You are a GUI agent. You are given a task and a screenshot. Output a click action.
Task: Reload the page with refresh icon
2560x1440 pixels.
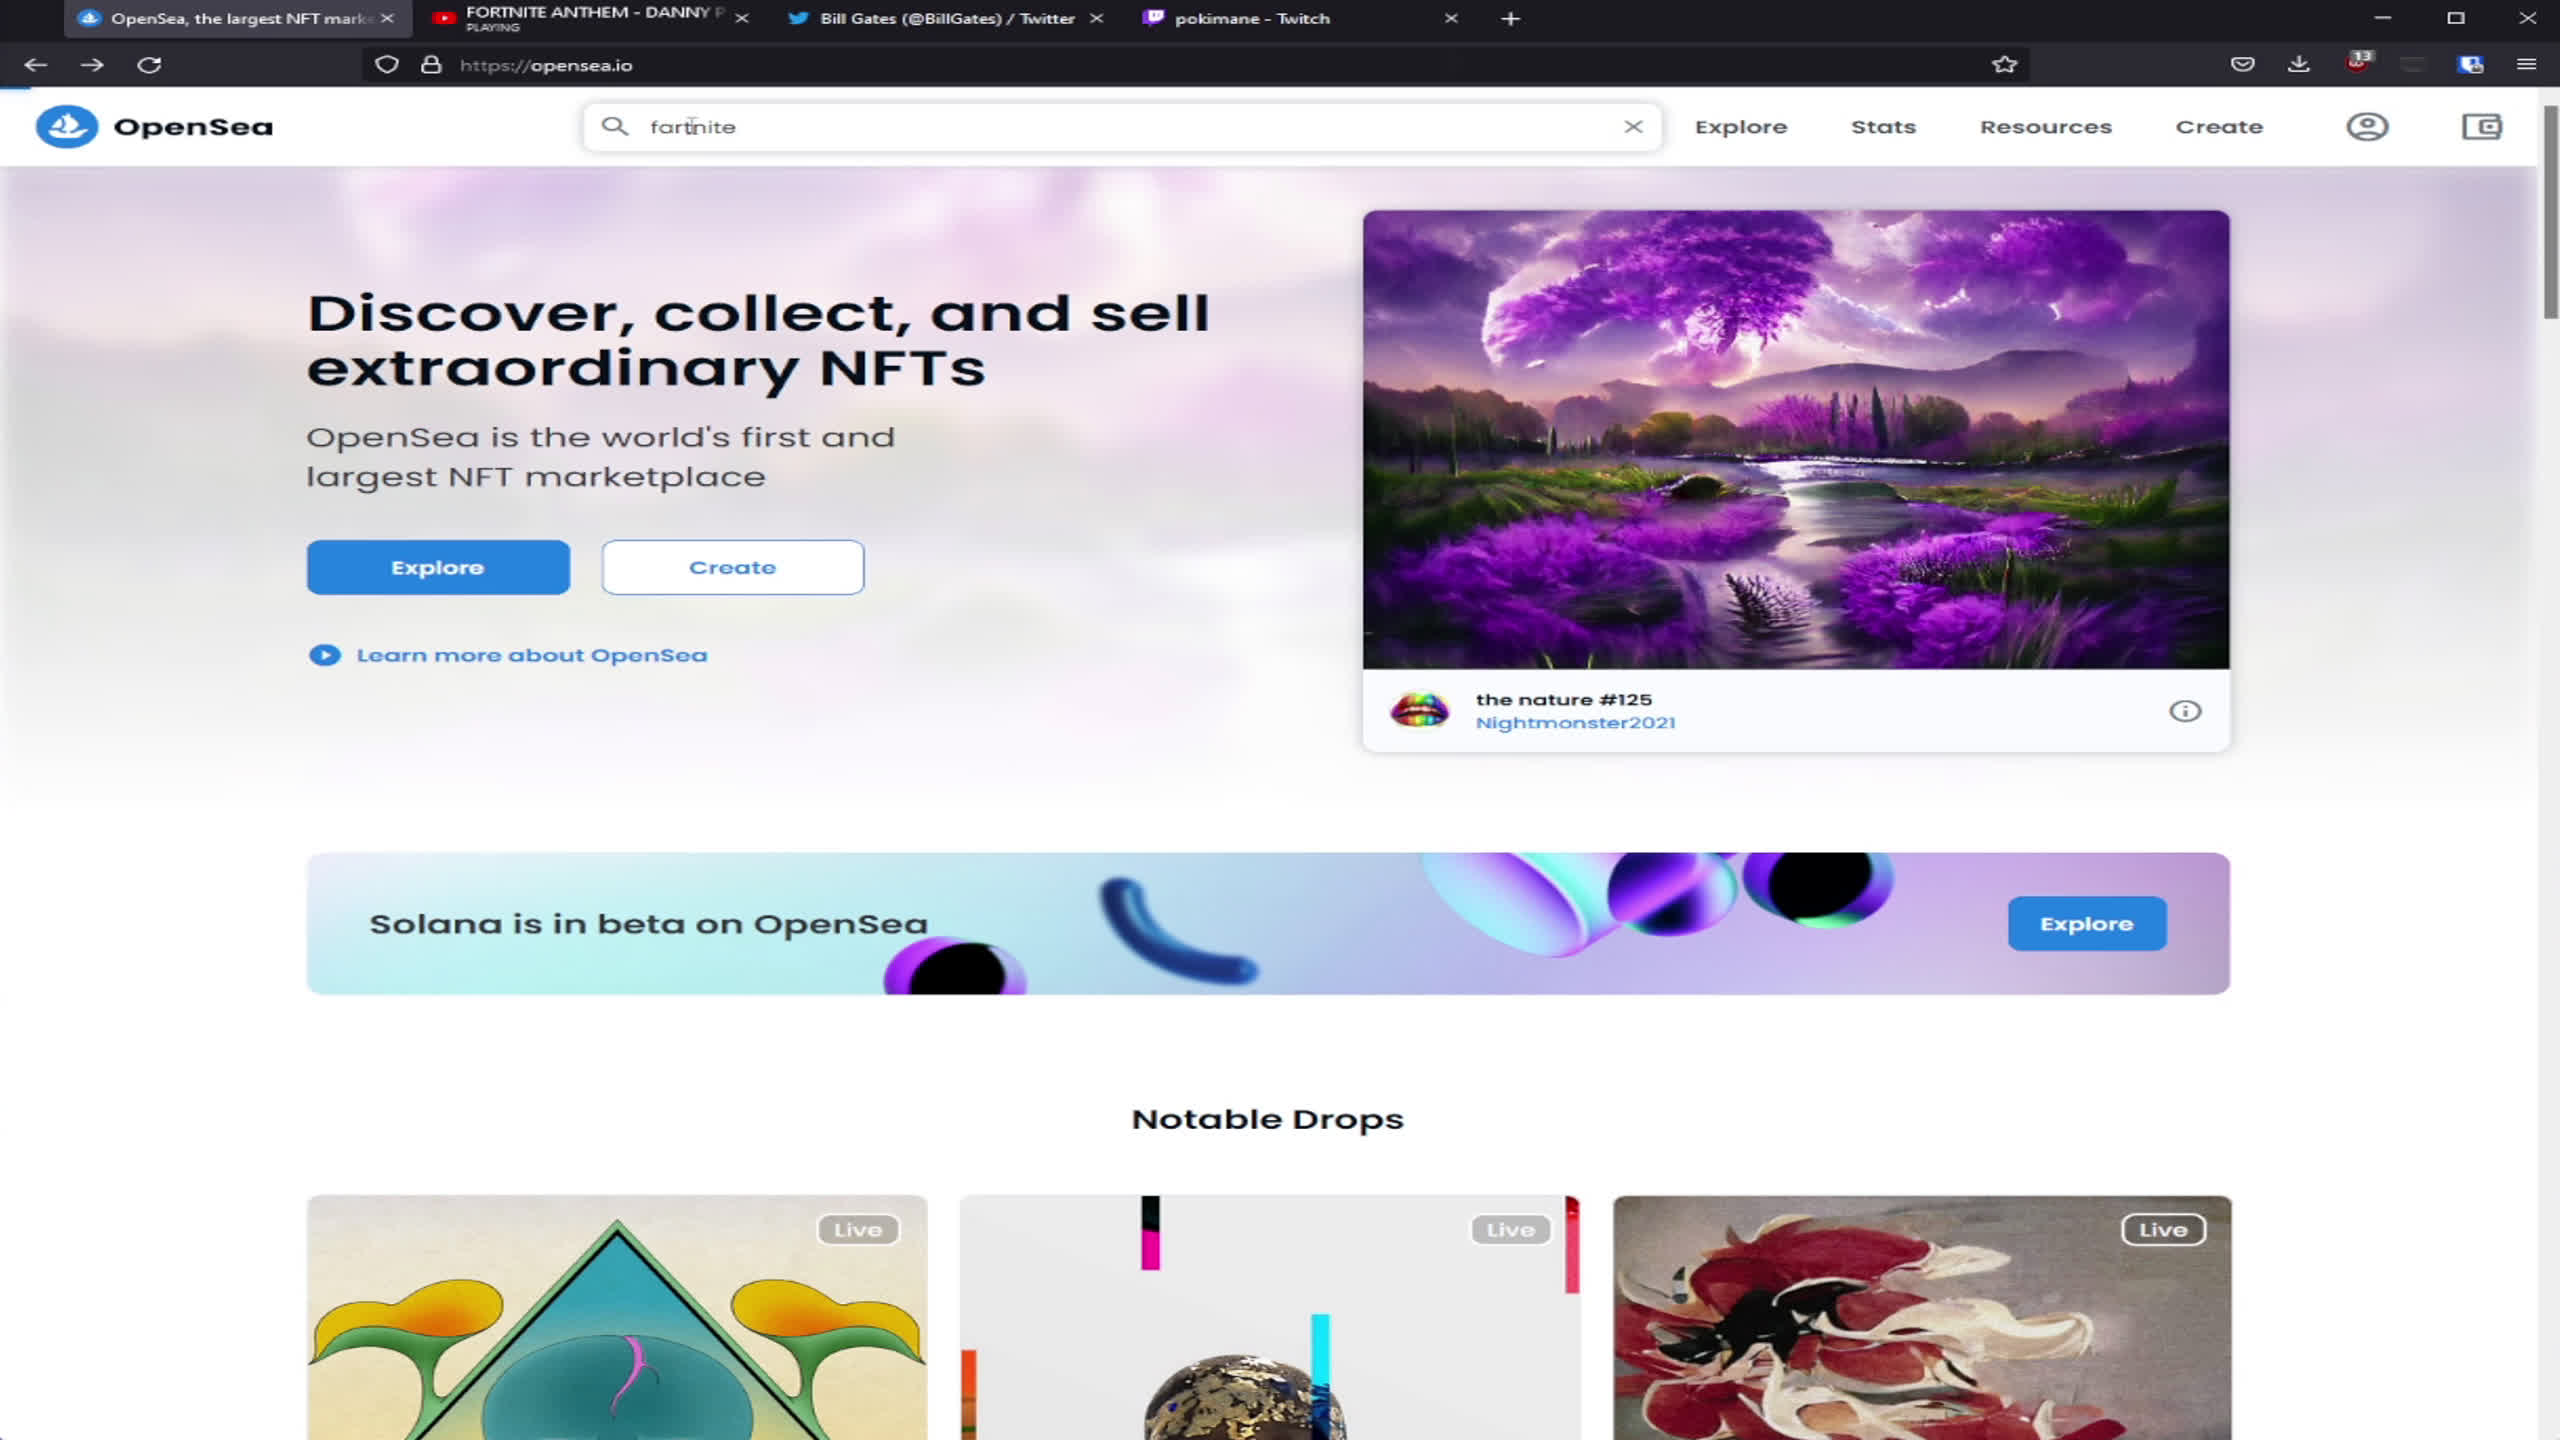click(x=150, y=65)
